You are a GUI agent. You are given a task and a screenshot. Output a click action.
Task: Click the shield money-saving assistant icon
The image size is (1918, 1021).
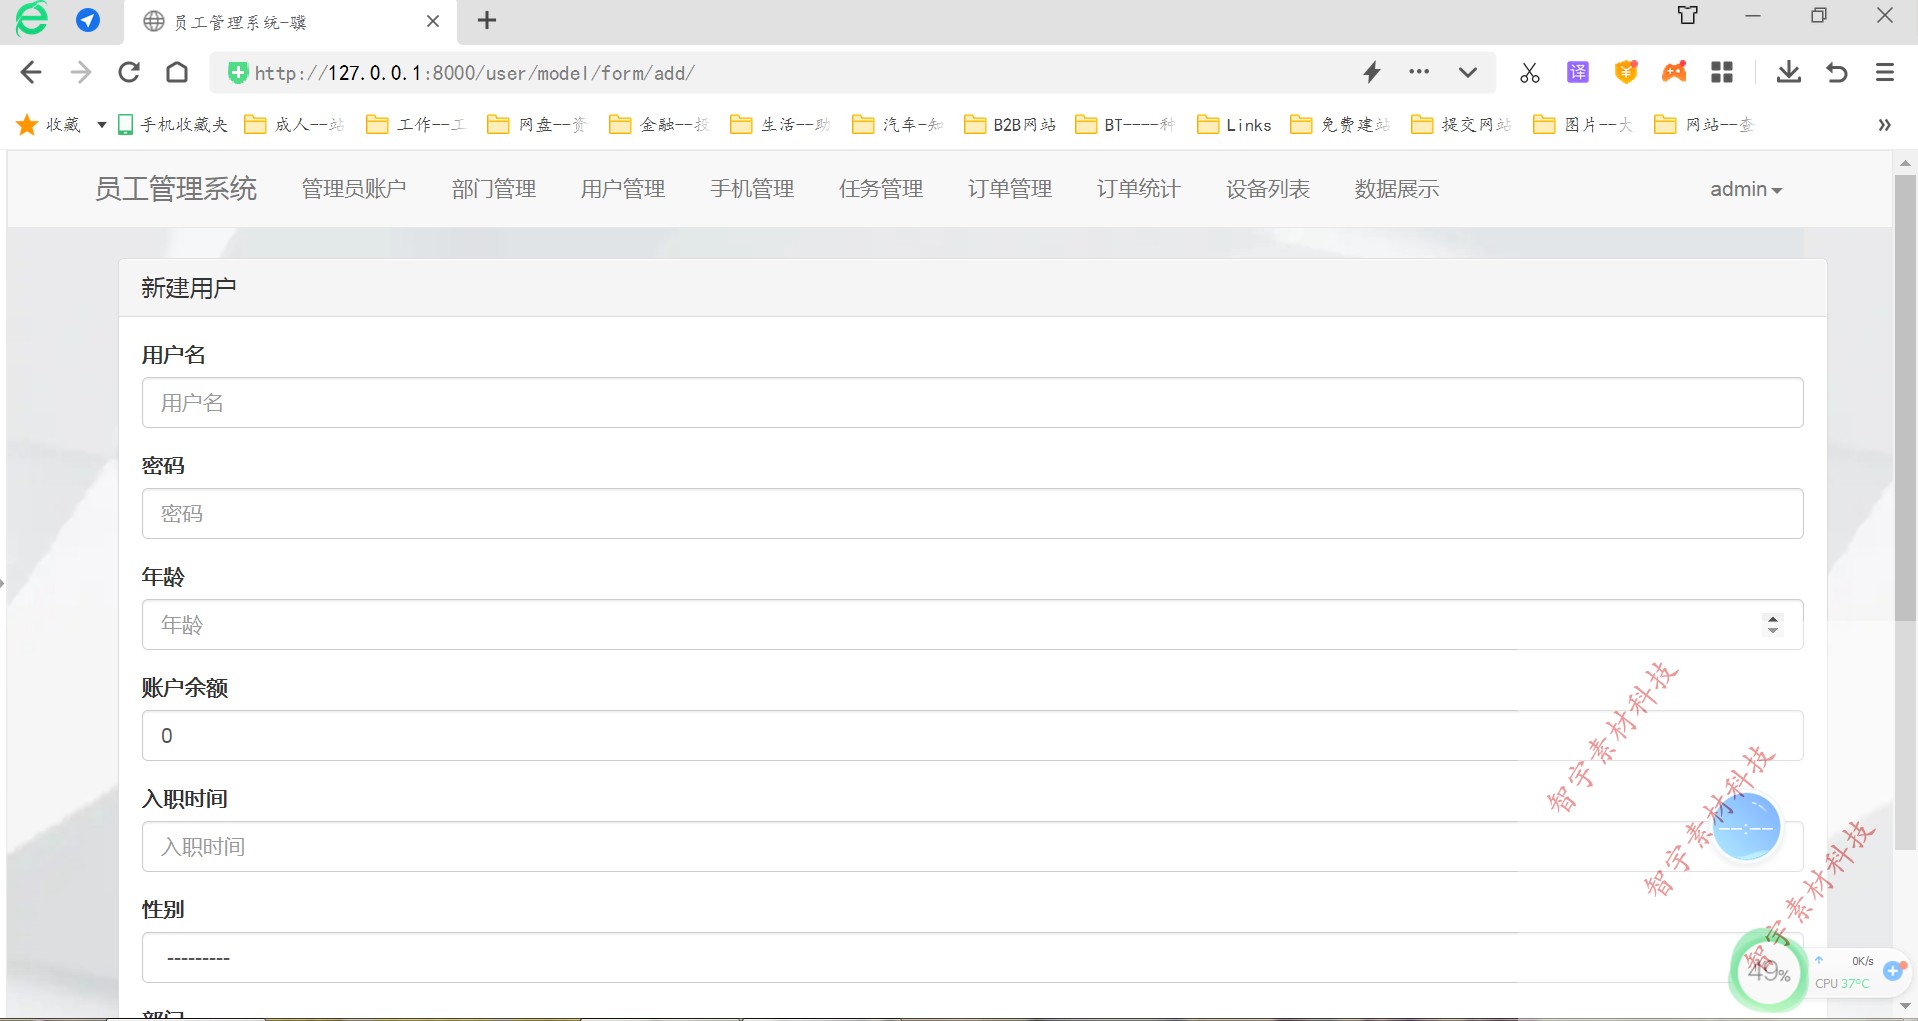pyautogui.click(x=1626, y=72)
